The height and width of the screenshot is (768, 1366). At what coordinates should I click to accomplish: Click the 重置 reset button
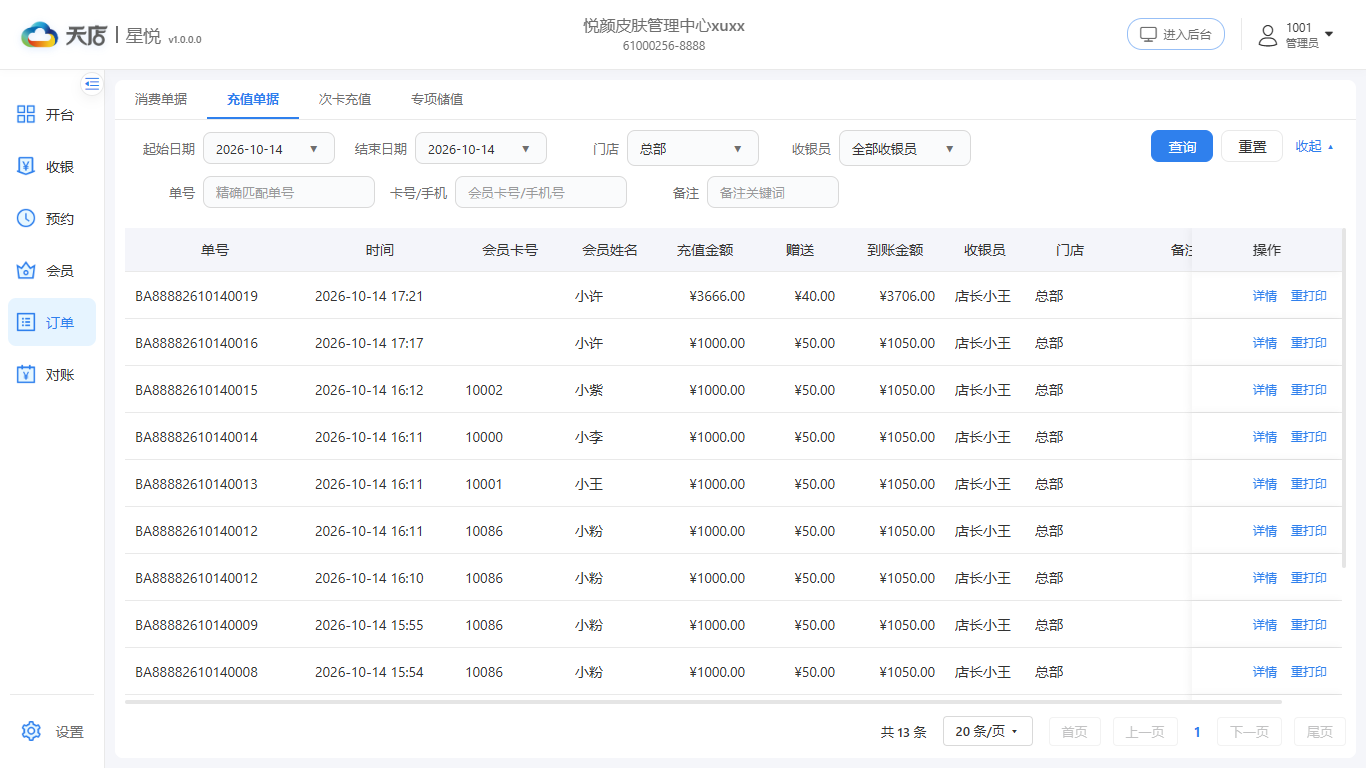pyautogui.click(x=1252, y=146)
